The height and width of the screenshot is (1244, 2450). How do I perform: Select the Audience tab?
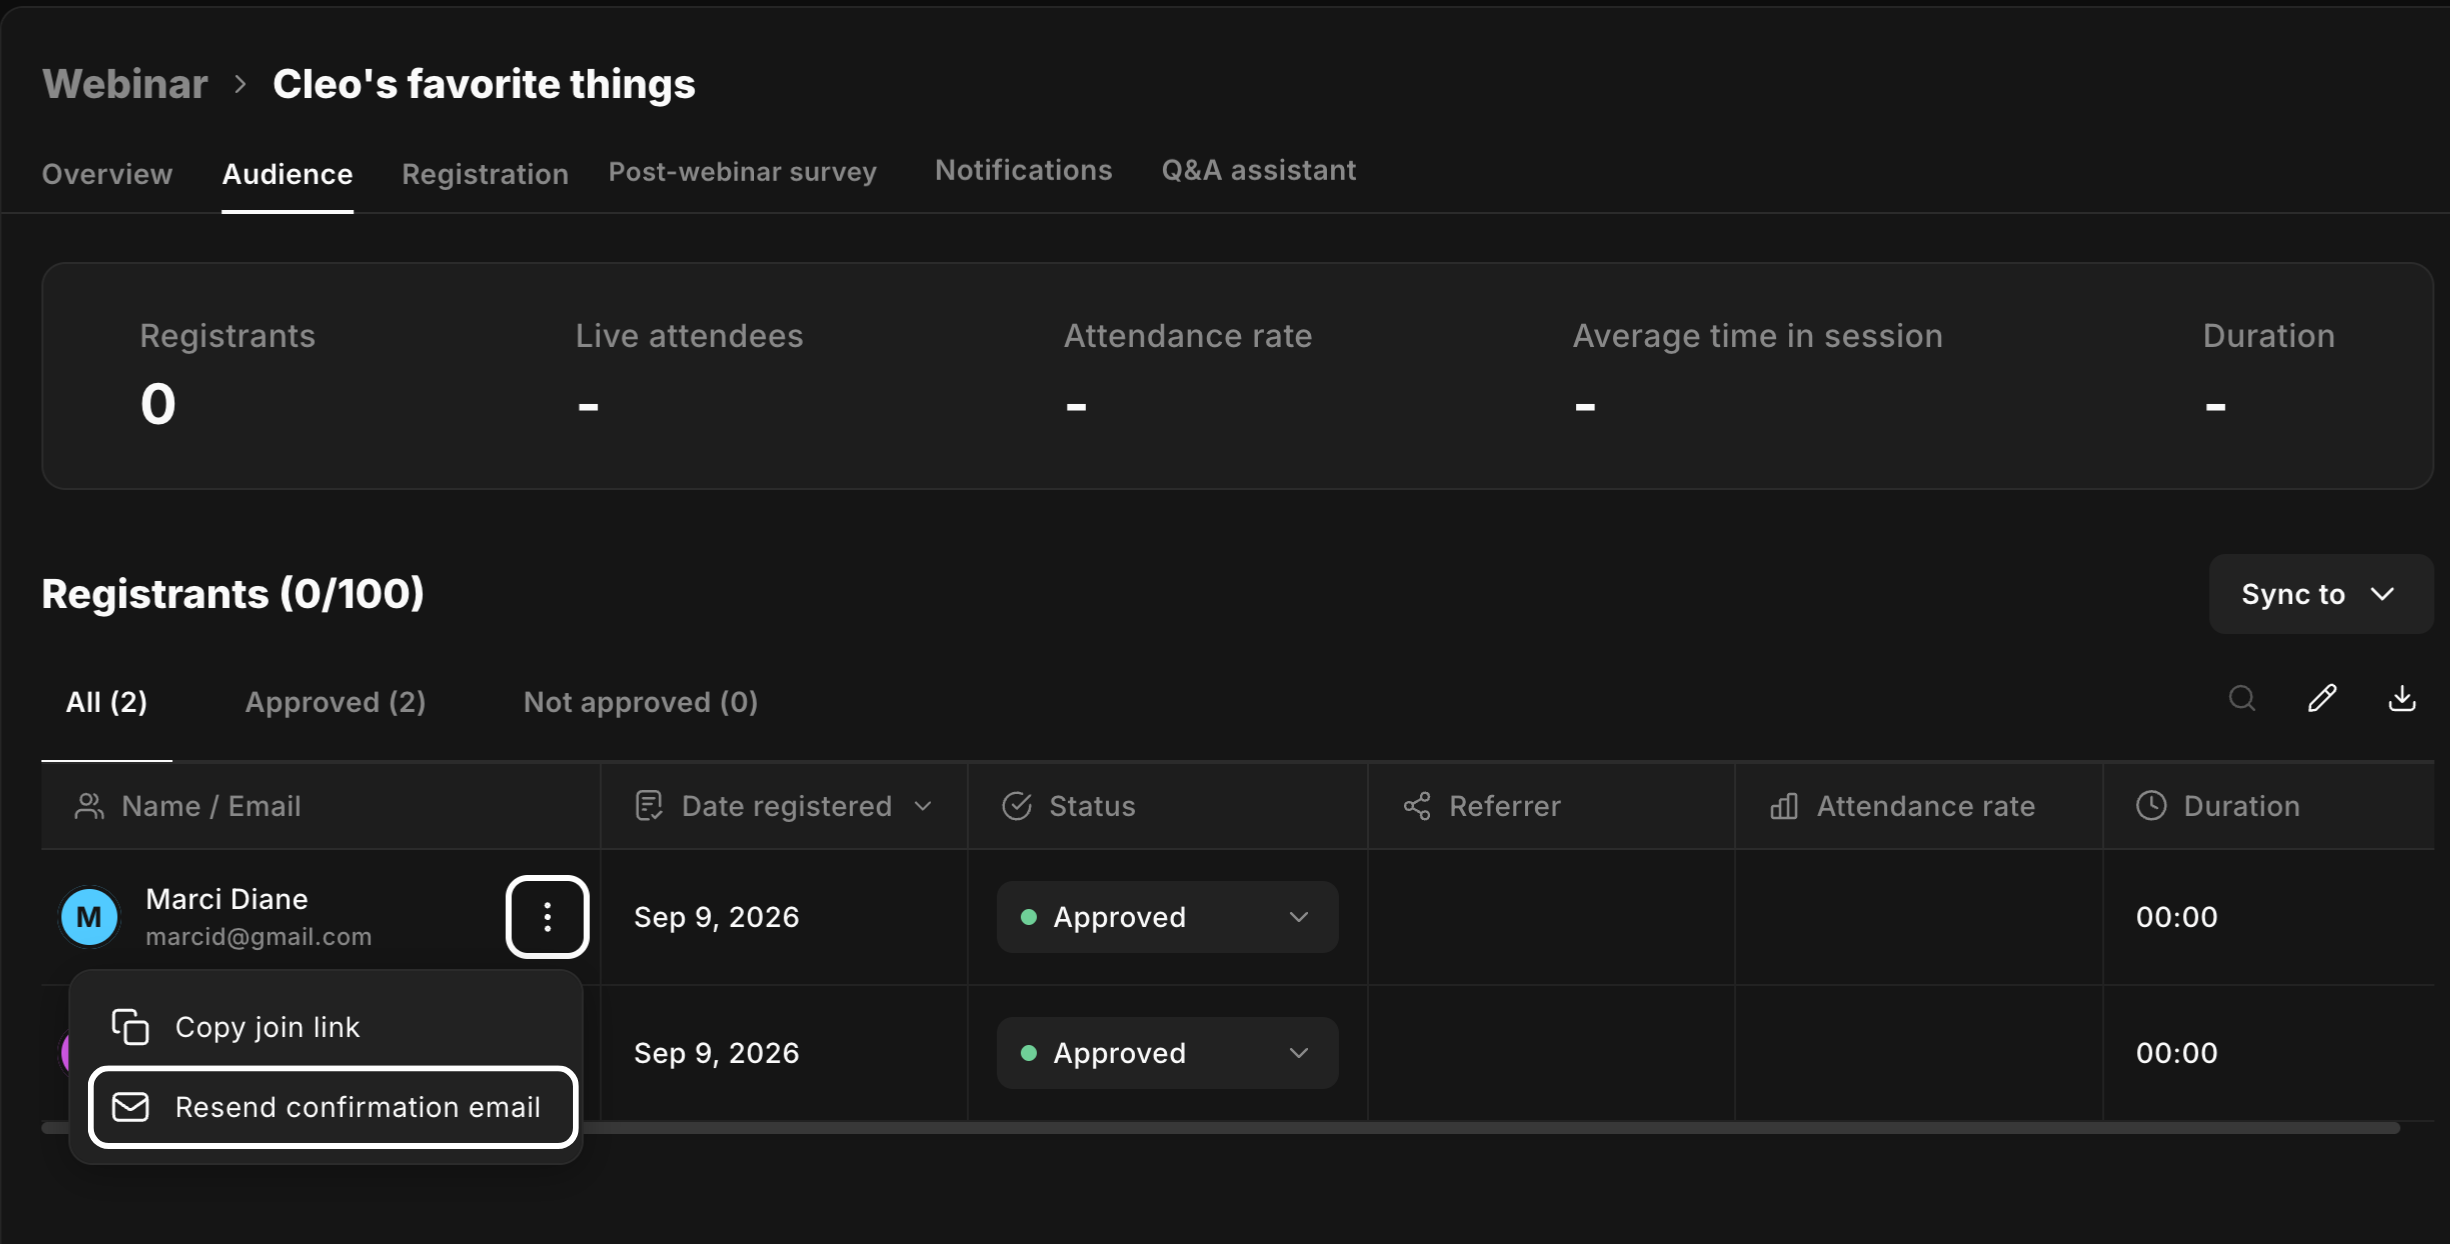(287, 174)
